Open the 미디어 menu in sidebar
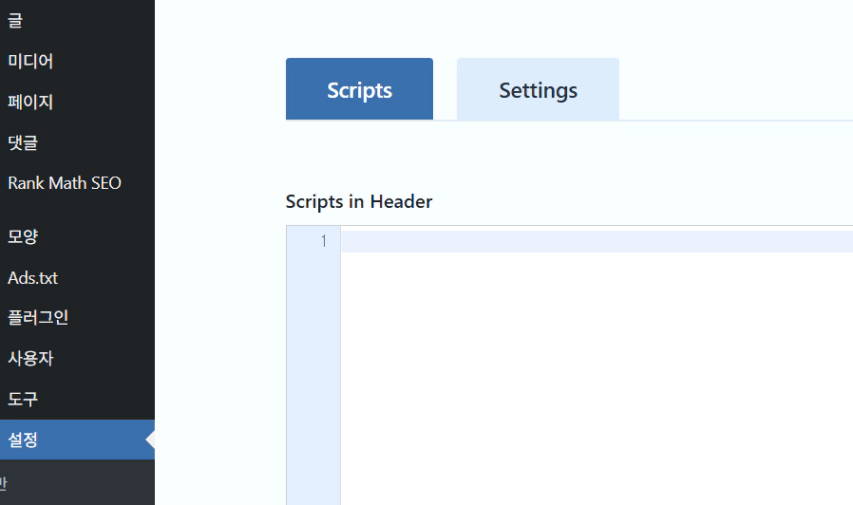 30,61
